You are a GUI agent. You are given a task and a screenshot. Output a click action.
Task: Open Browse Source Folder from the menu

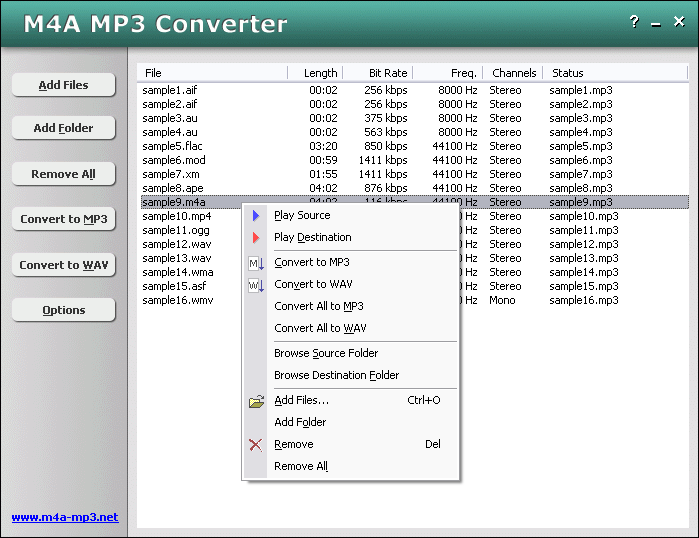(351, 353)
